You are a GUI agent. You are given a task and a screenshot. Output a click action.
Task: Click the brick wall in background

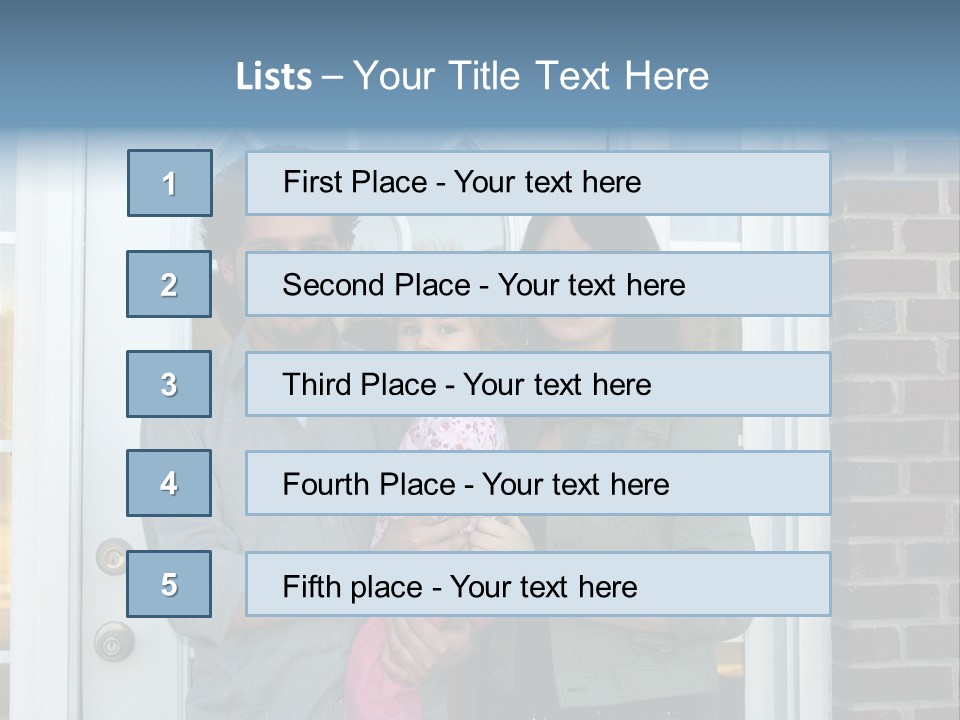894,429
